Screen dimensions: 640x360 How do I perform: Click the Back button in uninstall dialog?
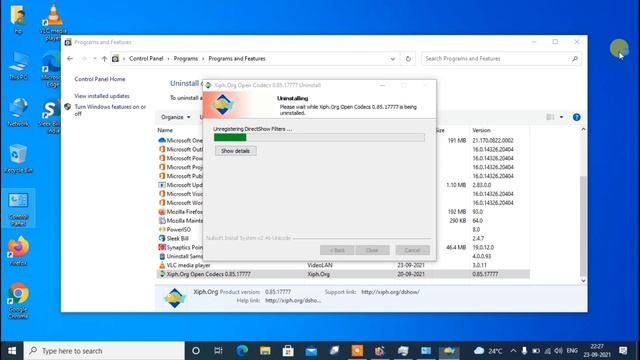pos(337,250)
